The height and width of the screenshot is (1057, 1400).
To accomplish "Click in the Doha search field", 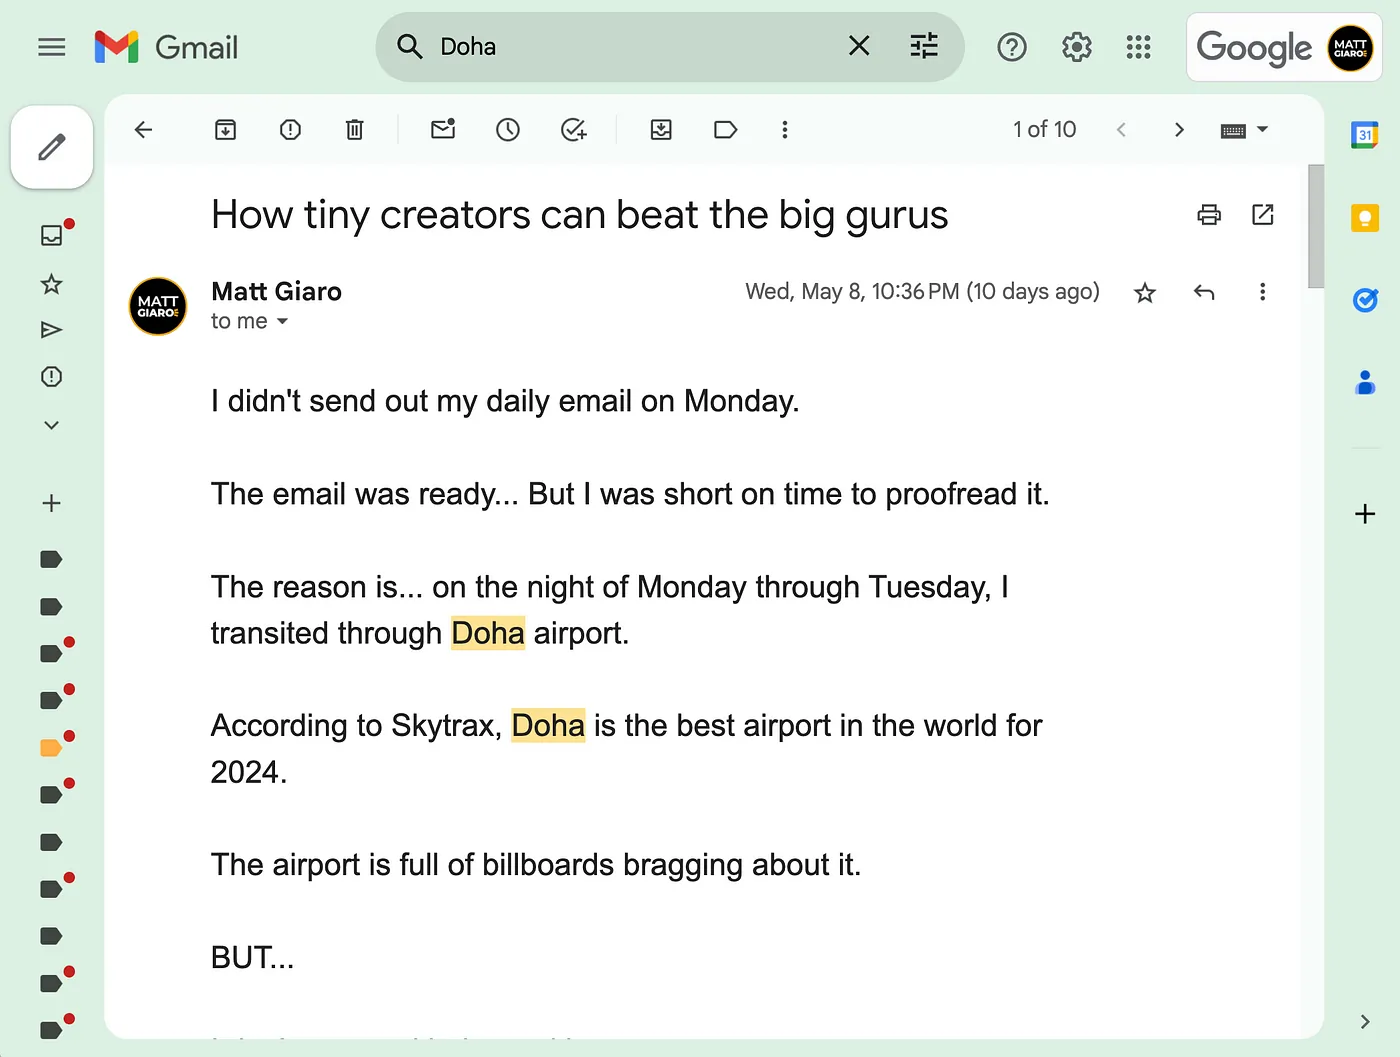I will 635,46.
